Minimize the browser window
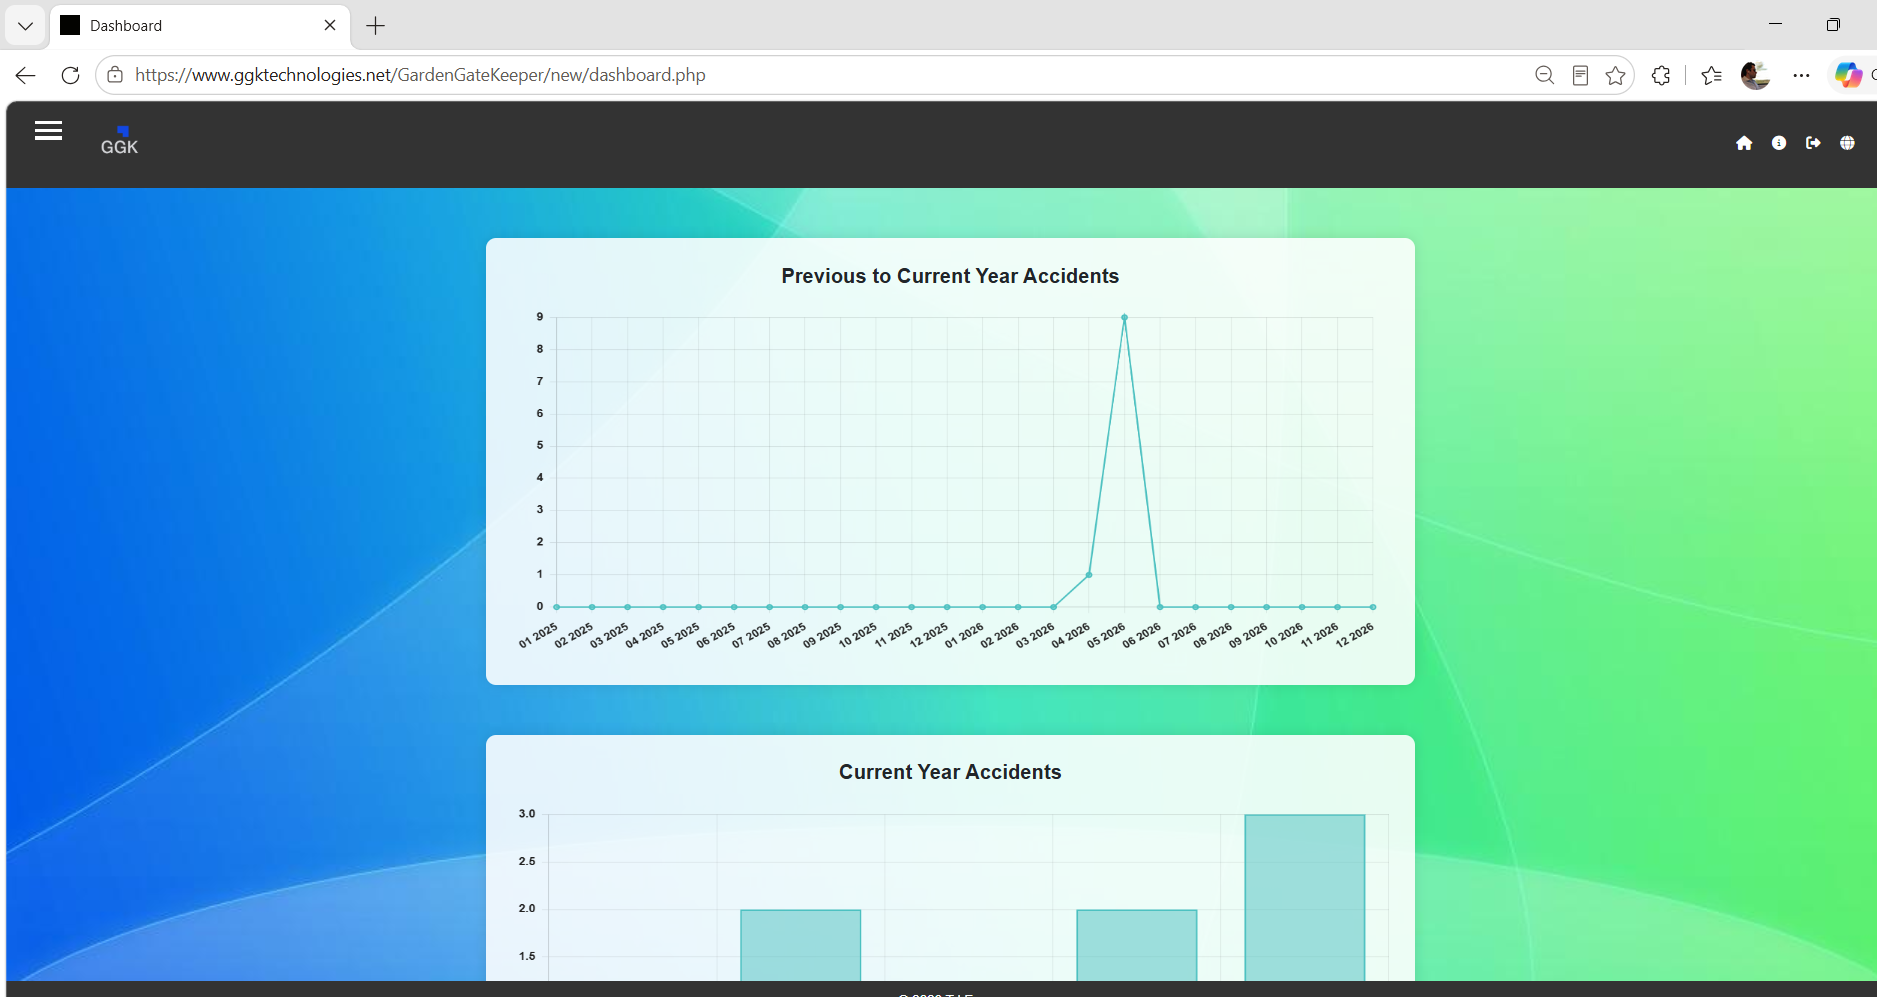This screenshot has width=1877, height=997. coord(1776,24)
